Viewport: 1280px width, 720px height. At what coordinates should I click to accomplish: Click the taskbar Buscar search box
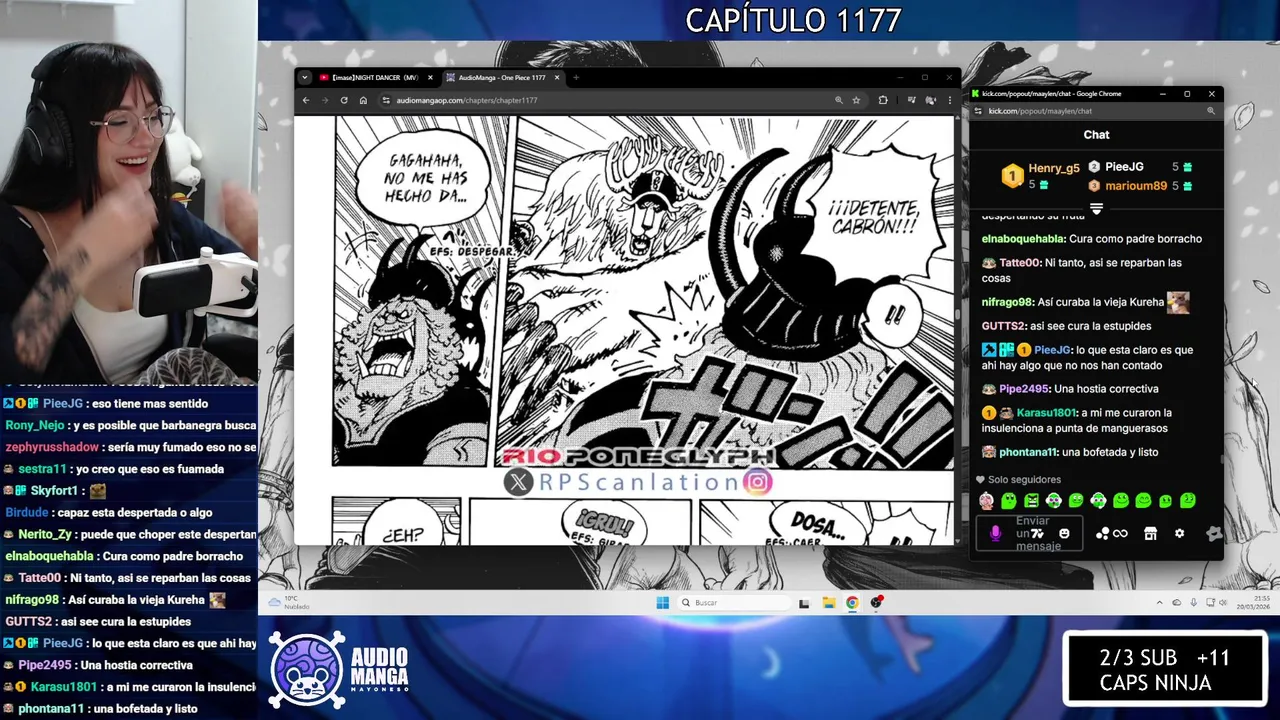[734, 603]
